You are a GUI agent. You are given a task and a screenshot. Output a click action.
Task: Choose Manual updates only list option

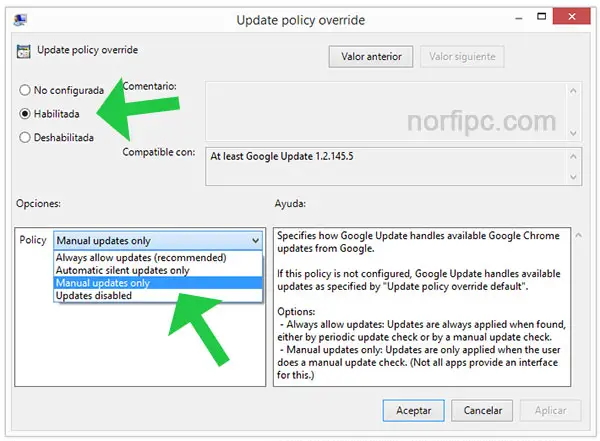point(158,283)
